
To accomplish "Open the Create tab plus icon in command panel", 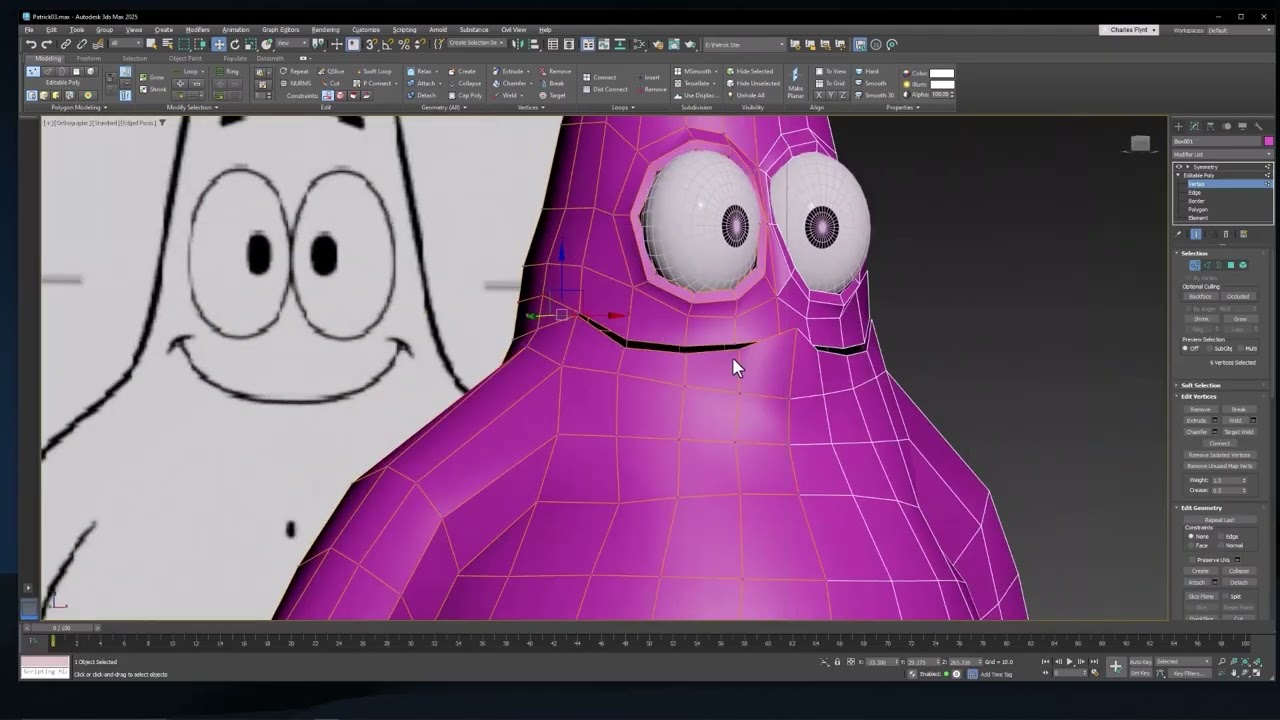I will [1178, 126].
